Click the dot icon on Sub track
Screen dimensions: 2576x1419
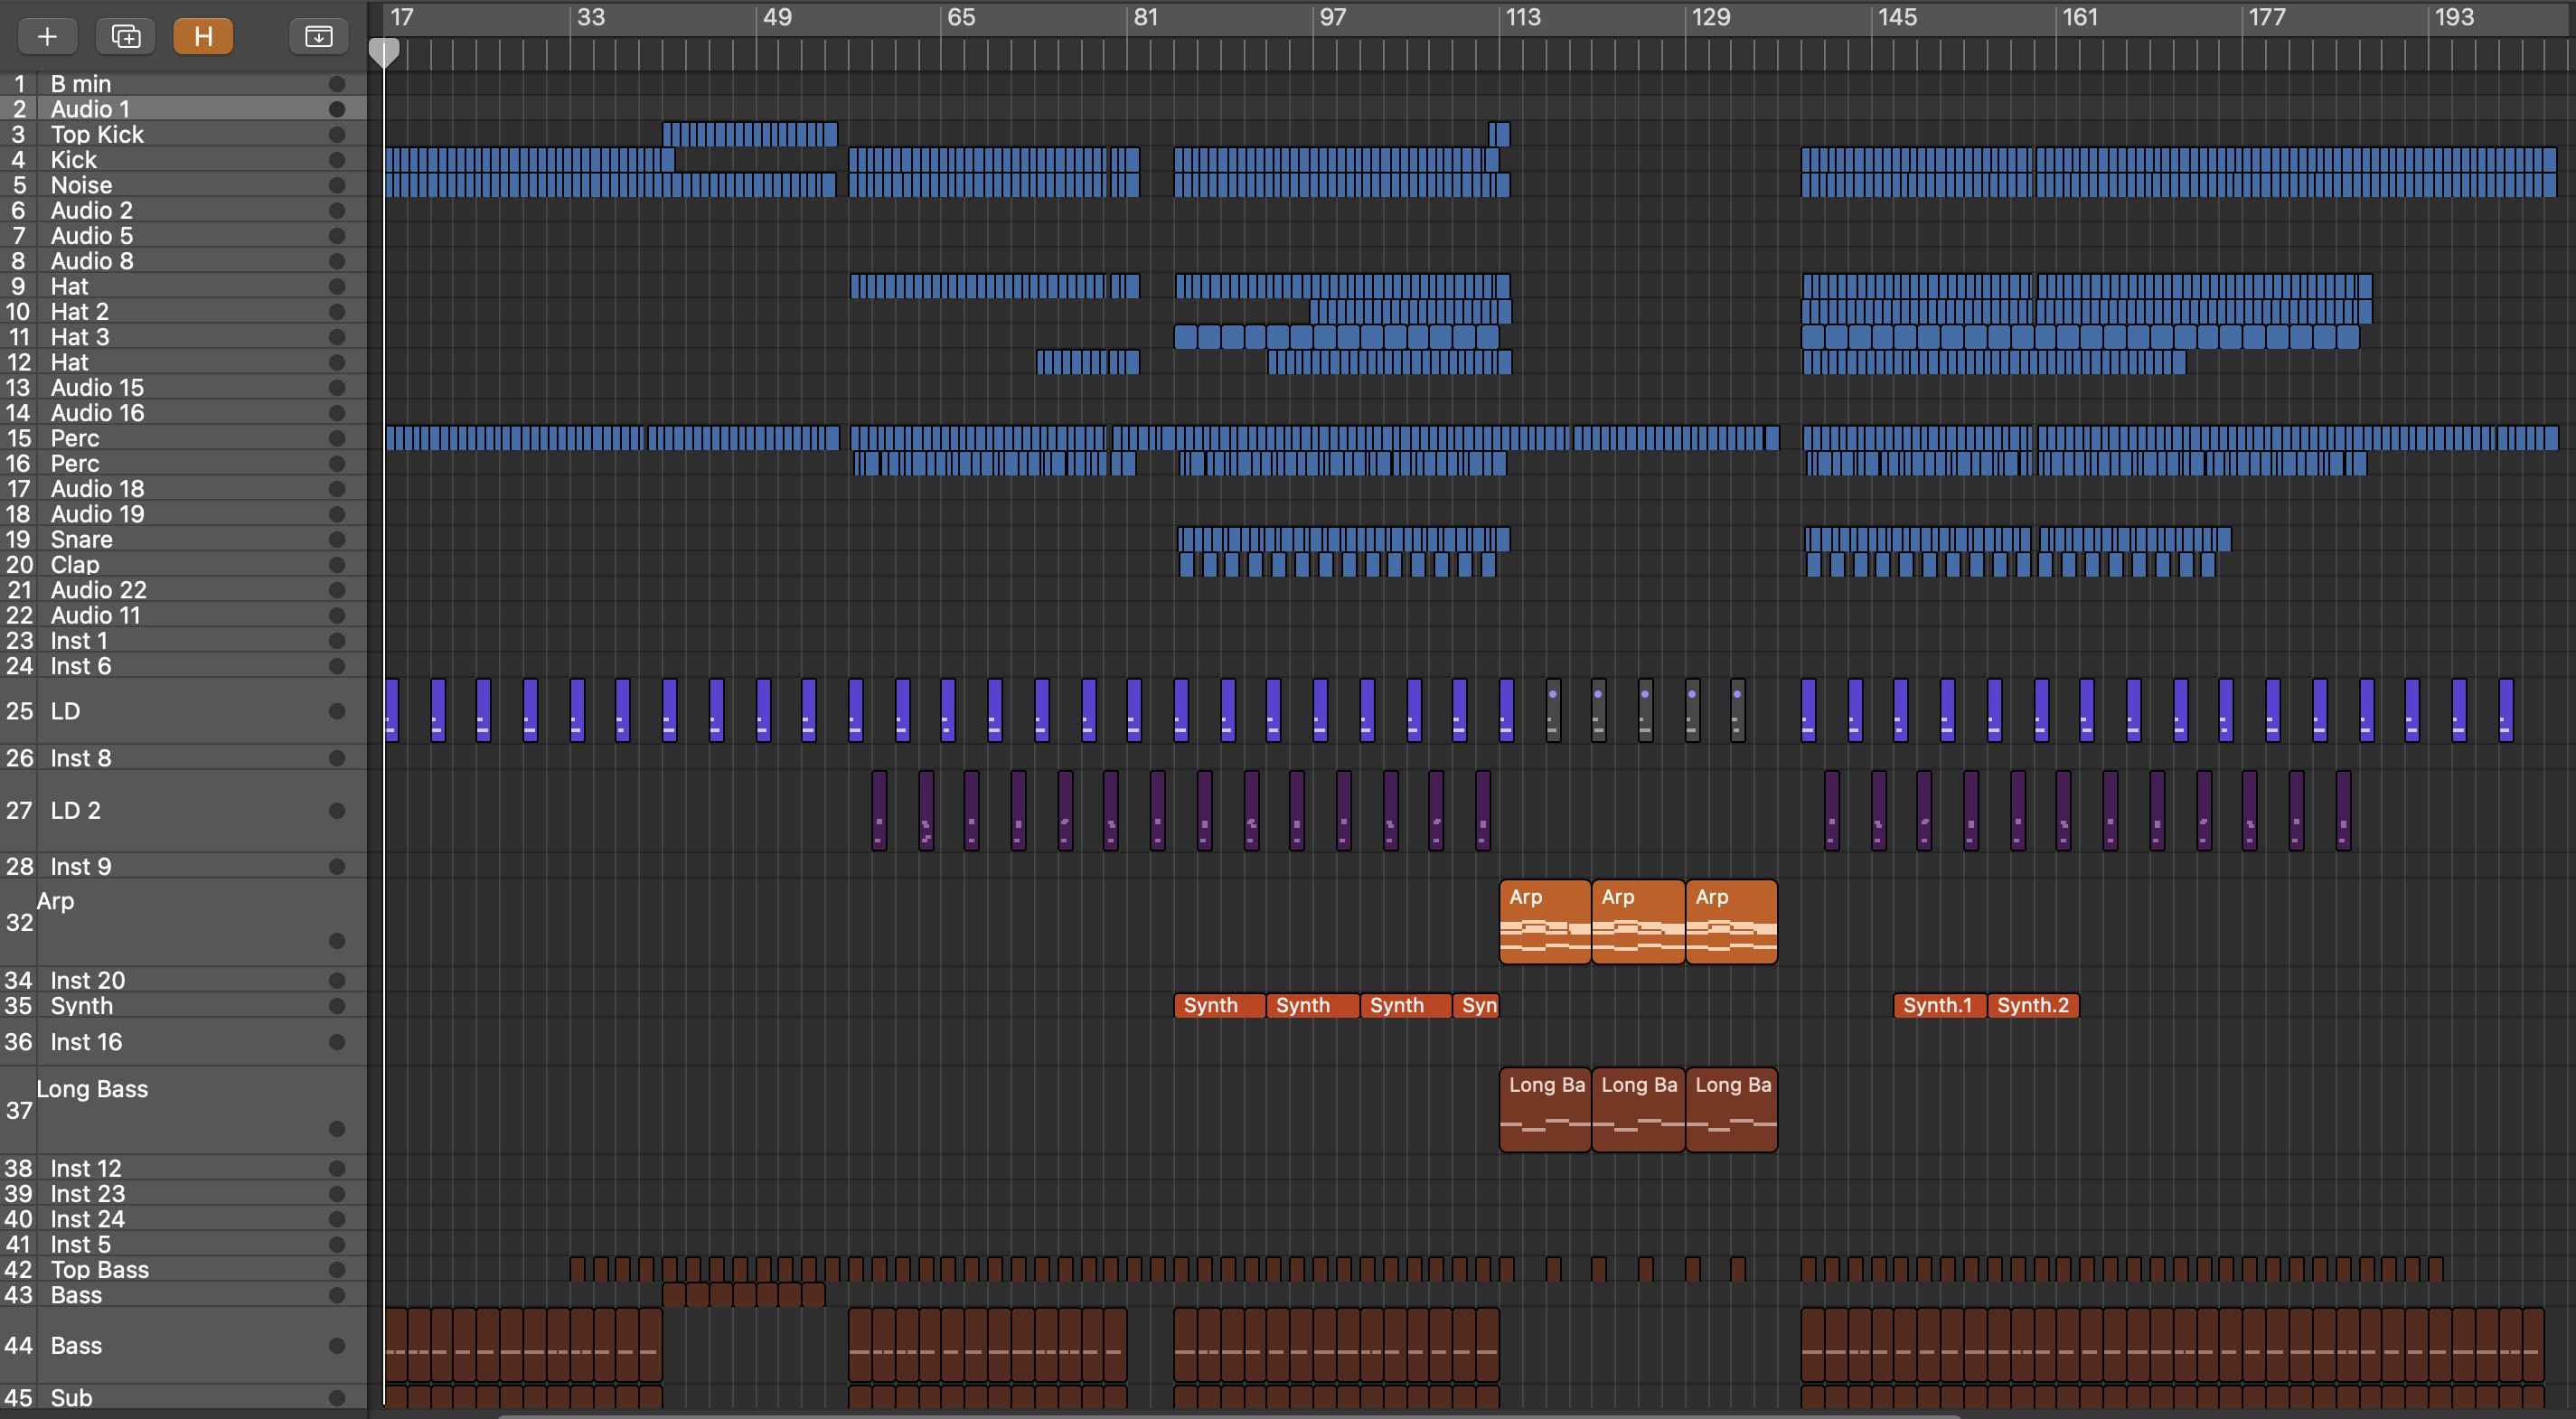coord(337,1398)
